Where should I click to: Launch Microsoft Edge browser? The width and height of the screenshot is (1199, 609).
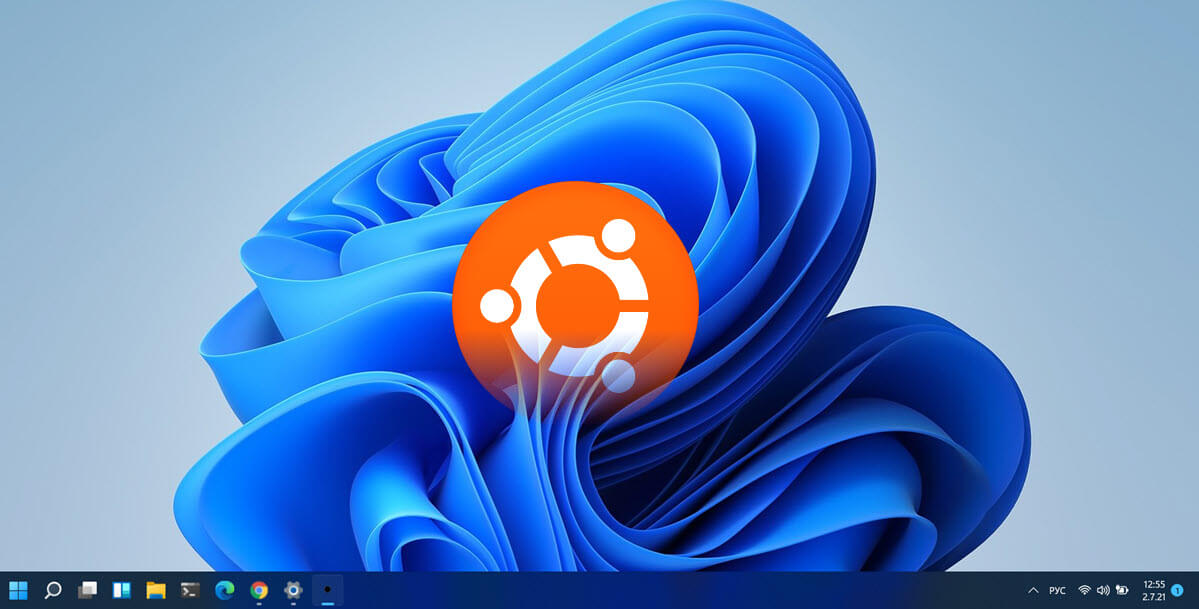click(224, 590)
